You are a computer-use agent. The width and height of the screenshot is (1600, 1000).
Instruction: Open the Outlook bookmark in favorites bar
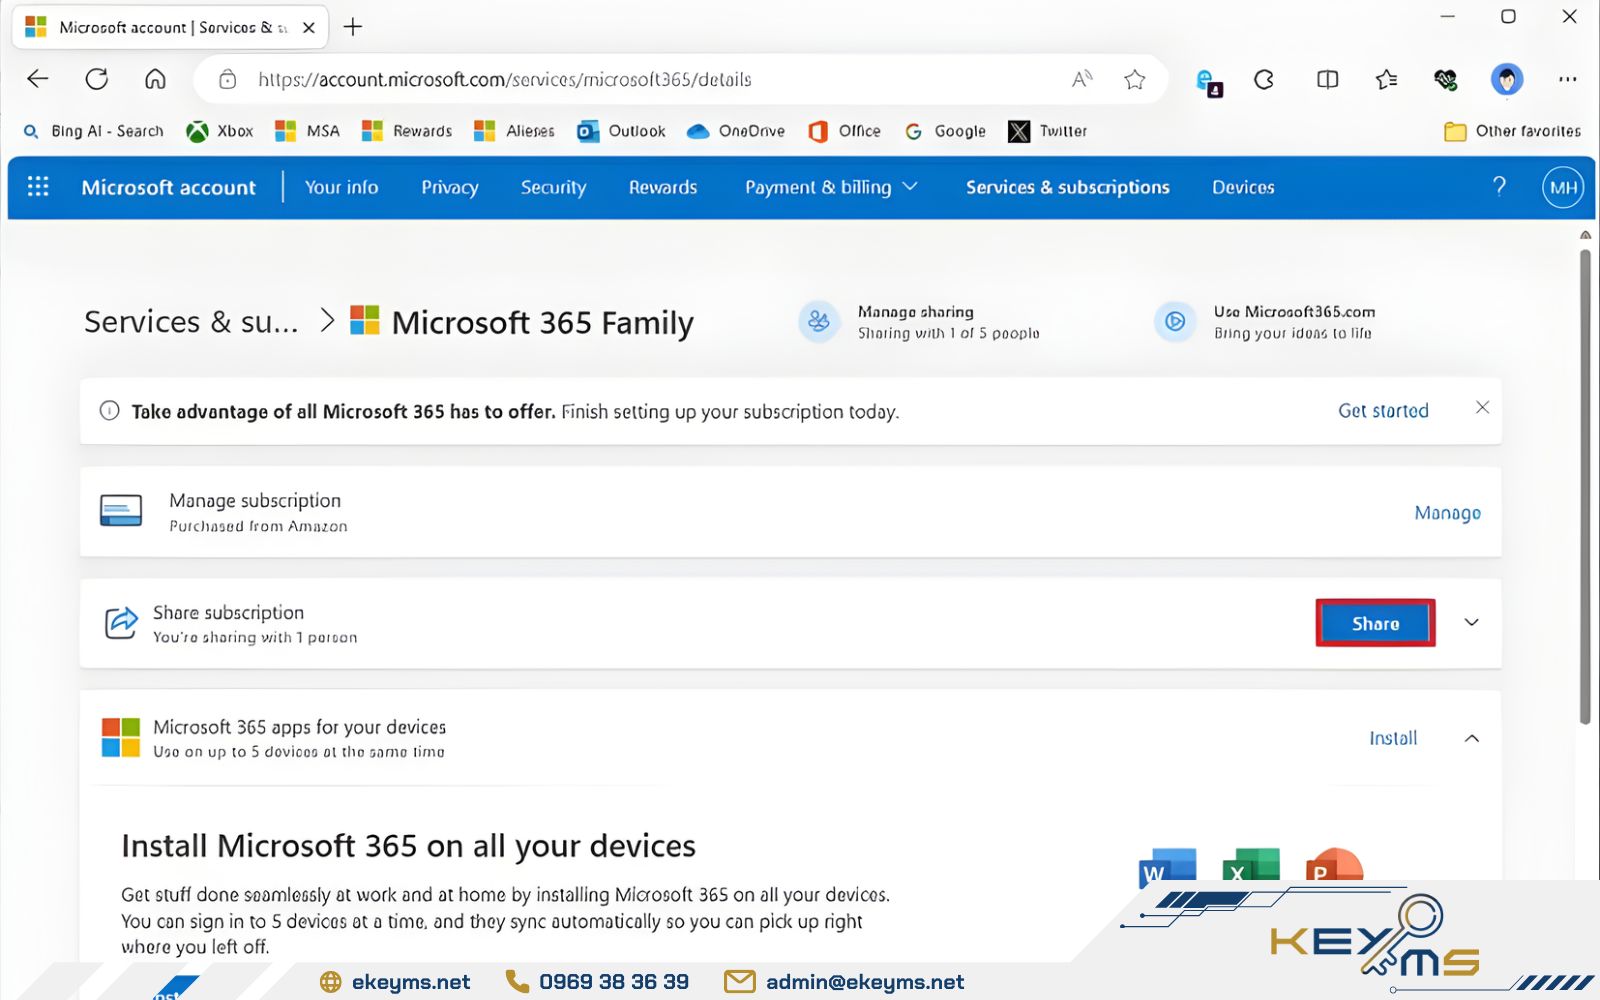(x=622, y=131)
